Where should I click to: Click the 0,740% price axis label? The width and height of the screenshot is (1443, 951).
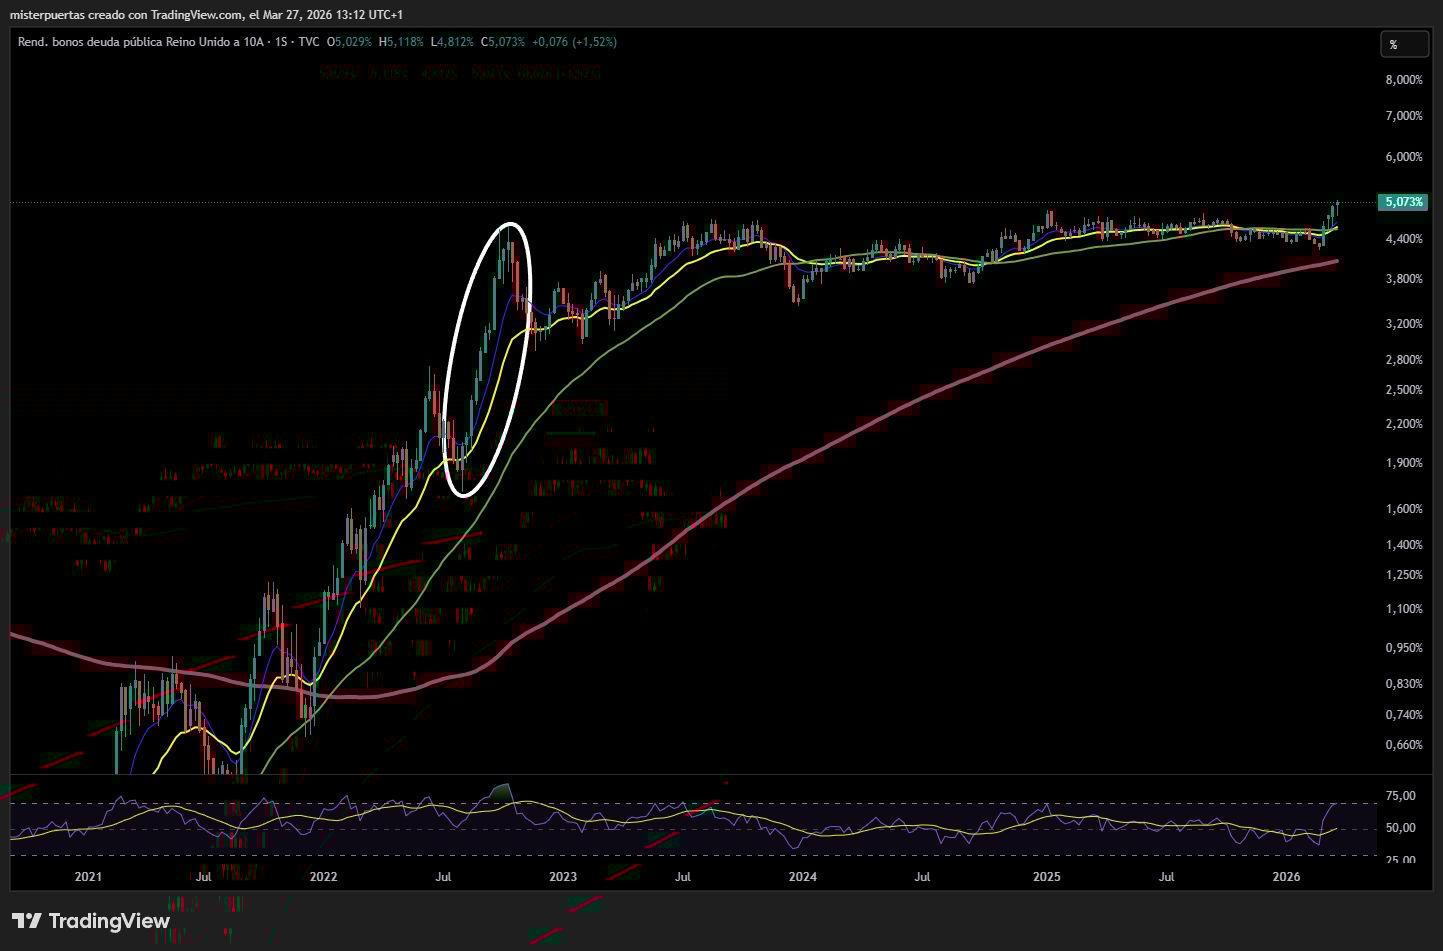click(x=1404, y=715)
